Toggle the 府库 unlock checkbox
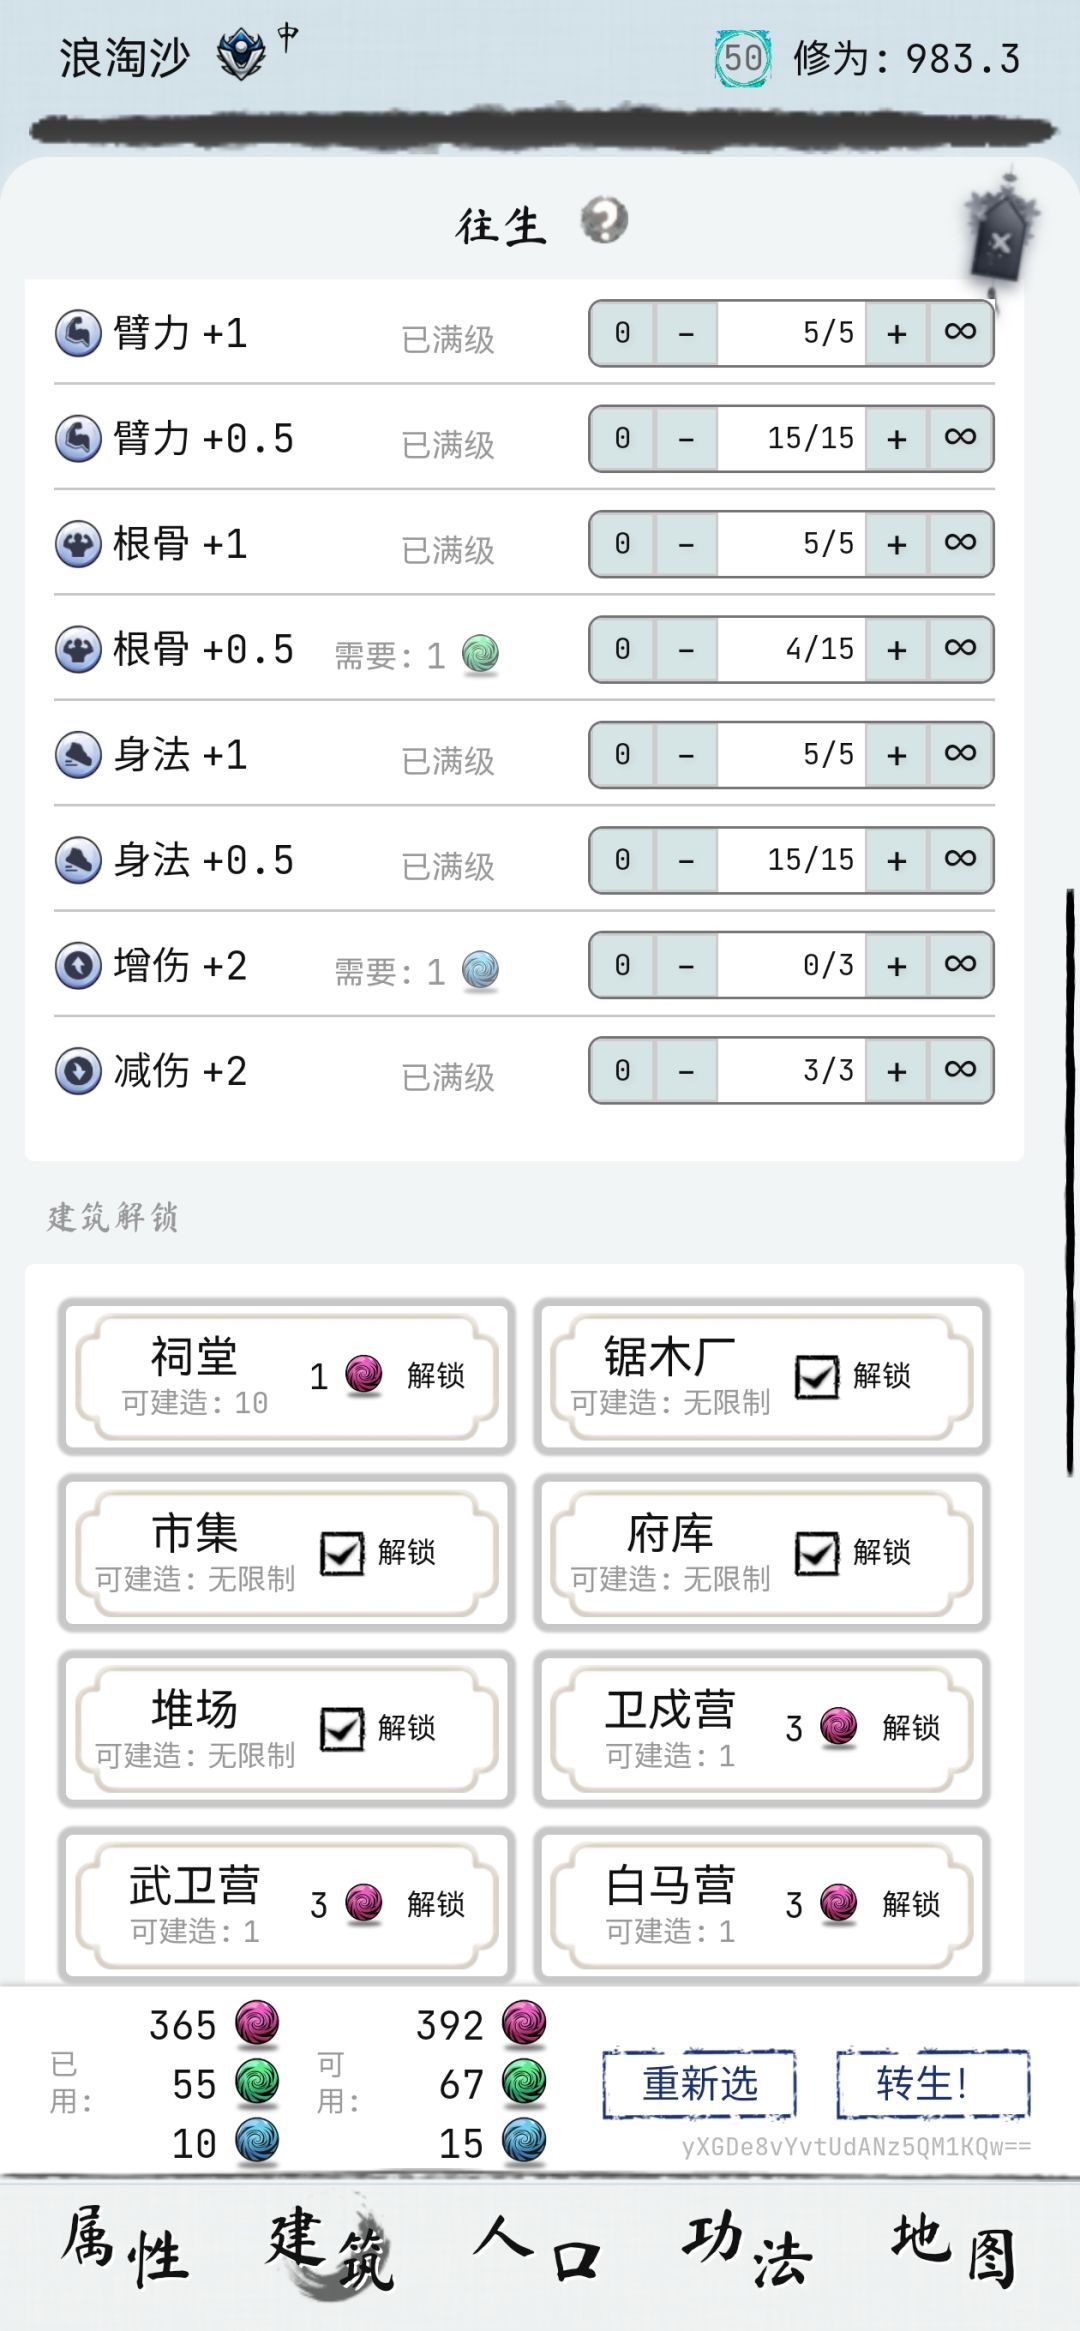The width and height of the screenshot is (1080, 2331). 817,1552
